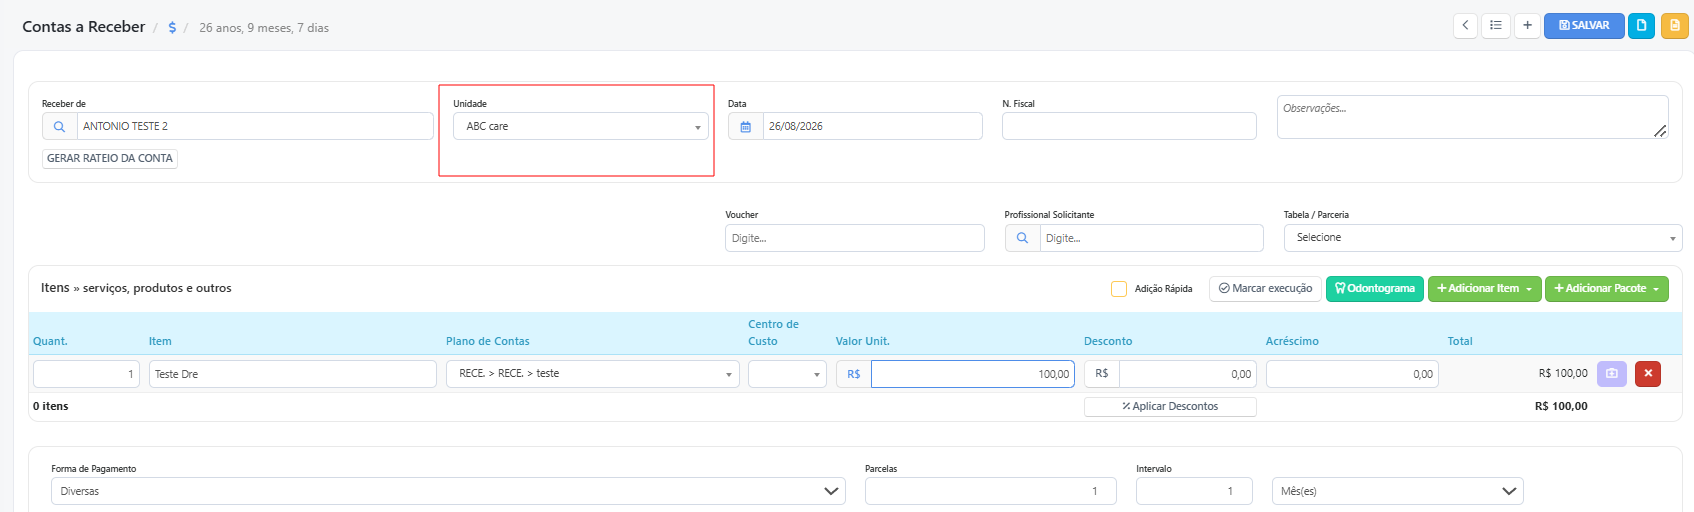Open the Forma de Pagamento Diversas dropdown
The image size is (1694, 512).
(x=448, y=491)
